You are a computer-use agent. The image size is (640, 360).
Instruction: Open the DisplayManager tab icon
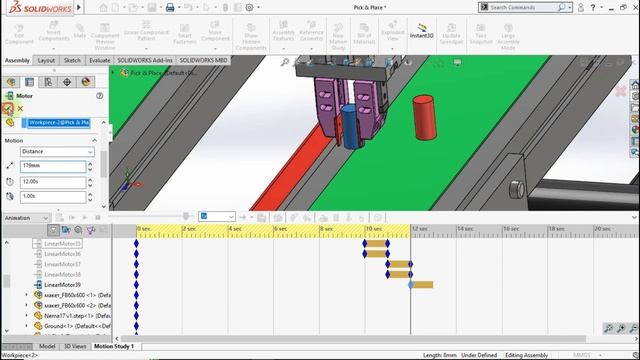(86, 82)
